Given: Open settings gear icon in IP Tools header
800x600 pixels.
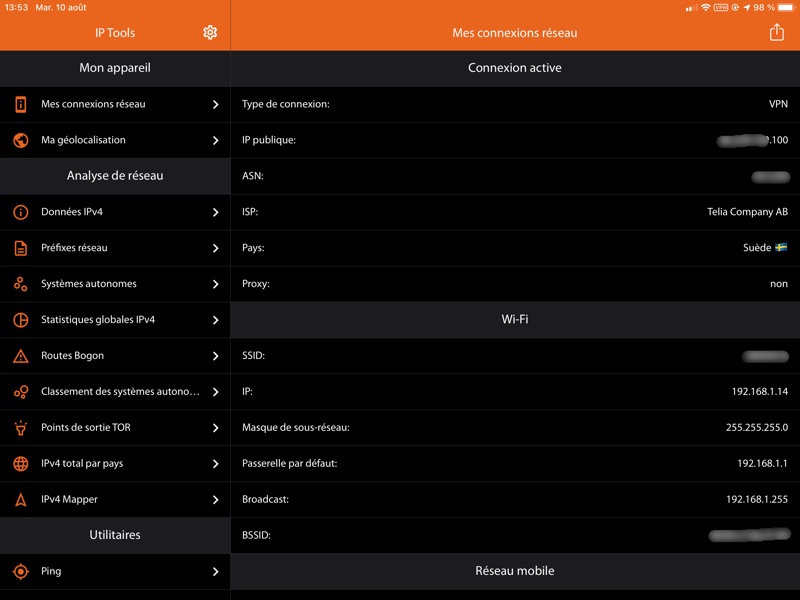Looking at the screenshot, I should point(210,33).
